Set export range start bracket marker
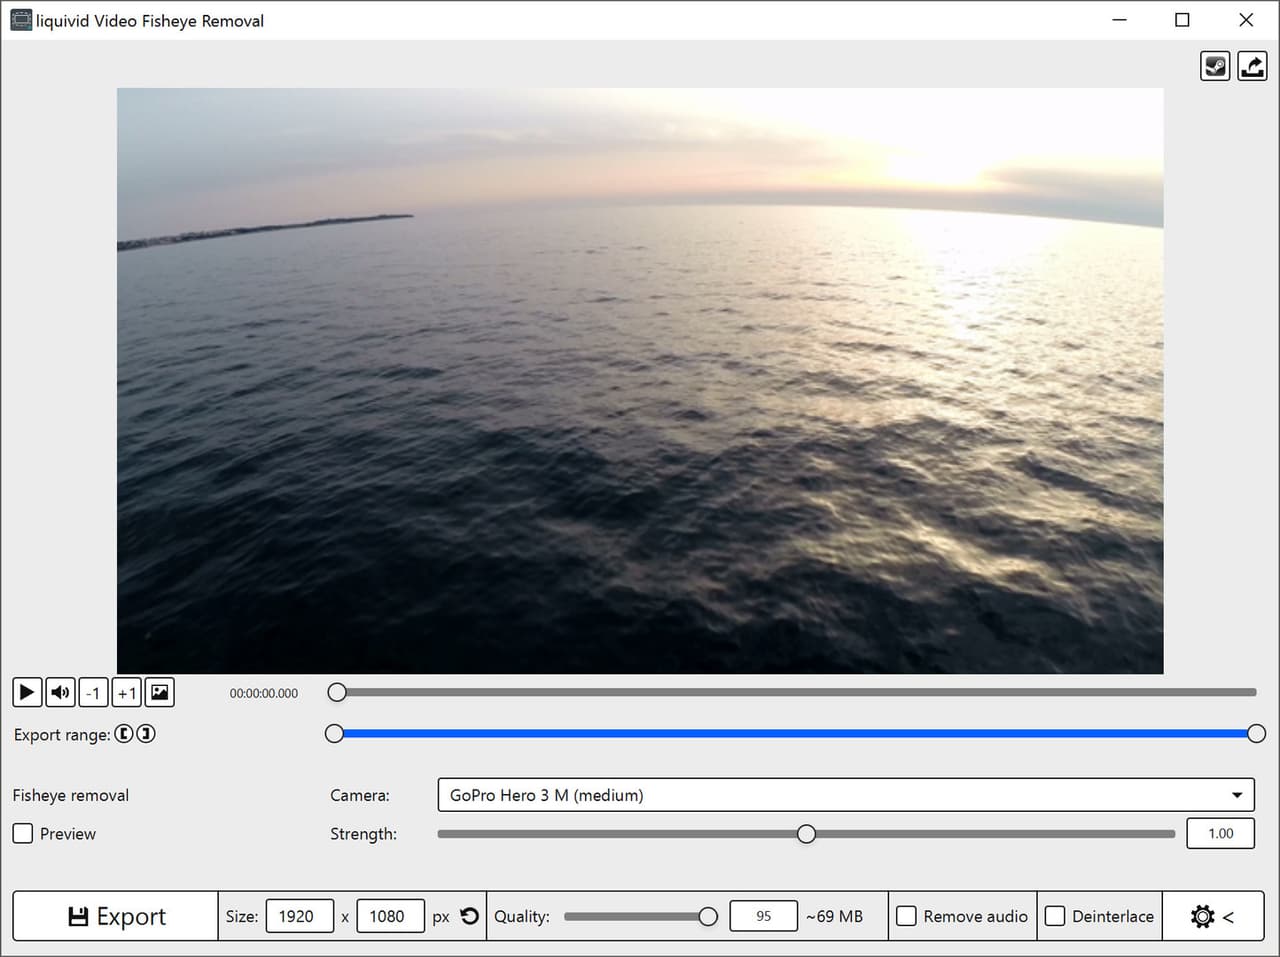 (x=123, y=734)
